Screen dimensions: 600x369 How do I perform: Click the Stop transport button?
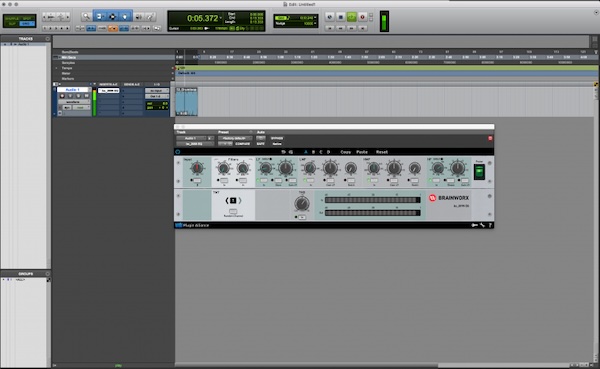[x=341, y=17]
